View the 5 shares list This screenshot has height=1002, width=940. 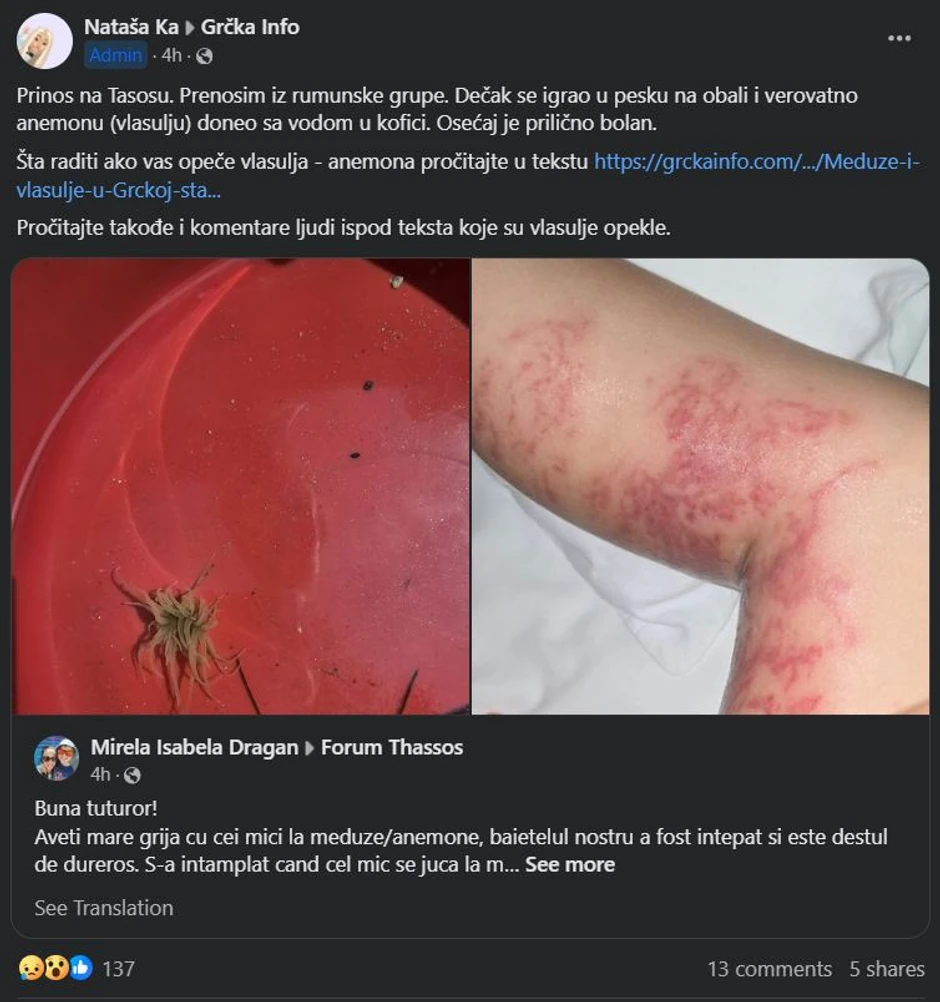(x=887, y=969)
